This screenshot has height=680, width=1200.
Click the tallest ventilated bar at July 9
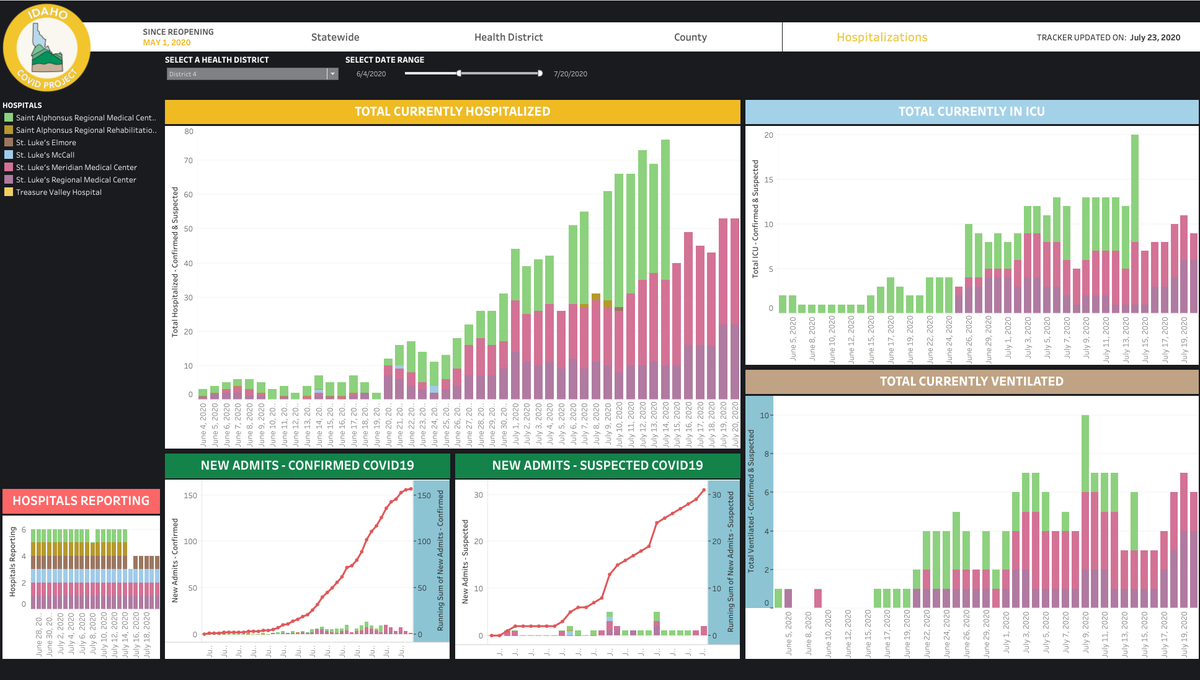point(1085,511)
